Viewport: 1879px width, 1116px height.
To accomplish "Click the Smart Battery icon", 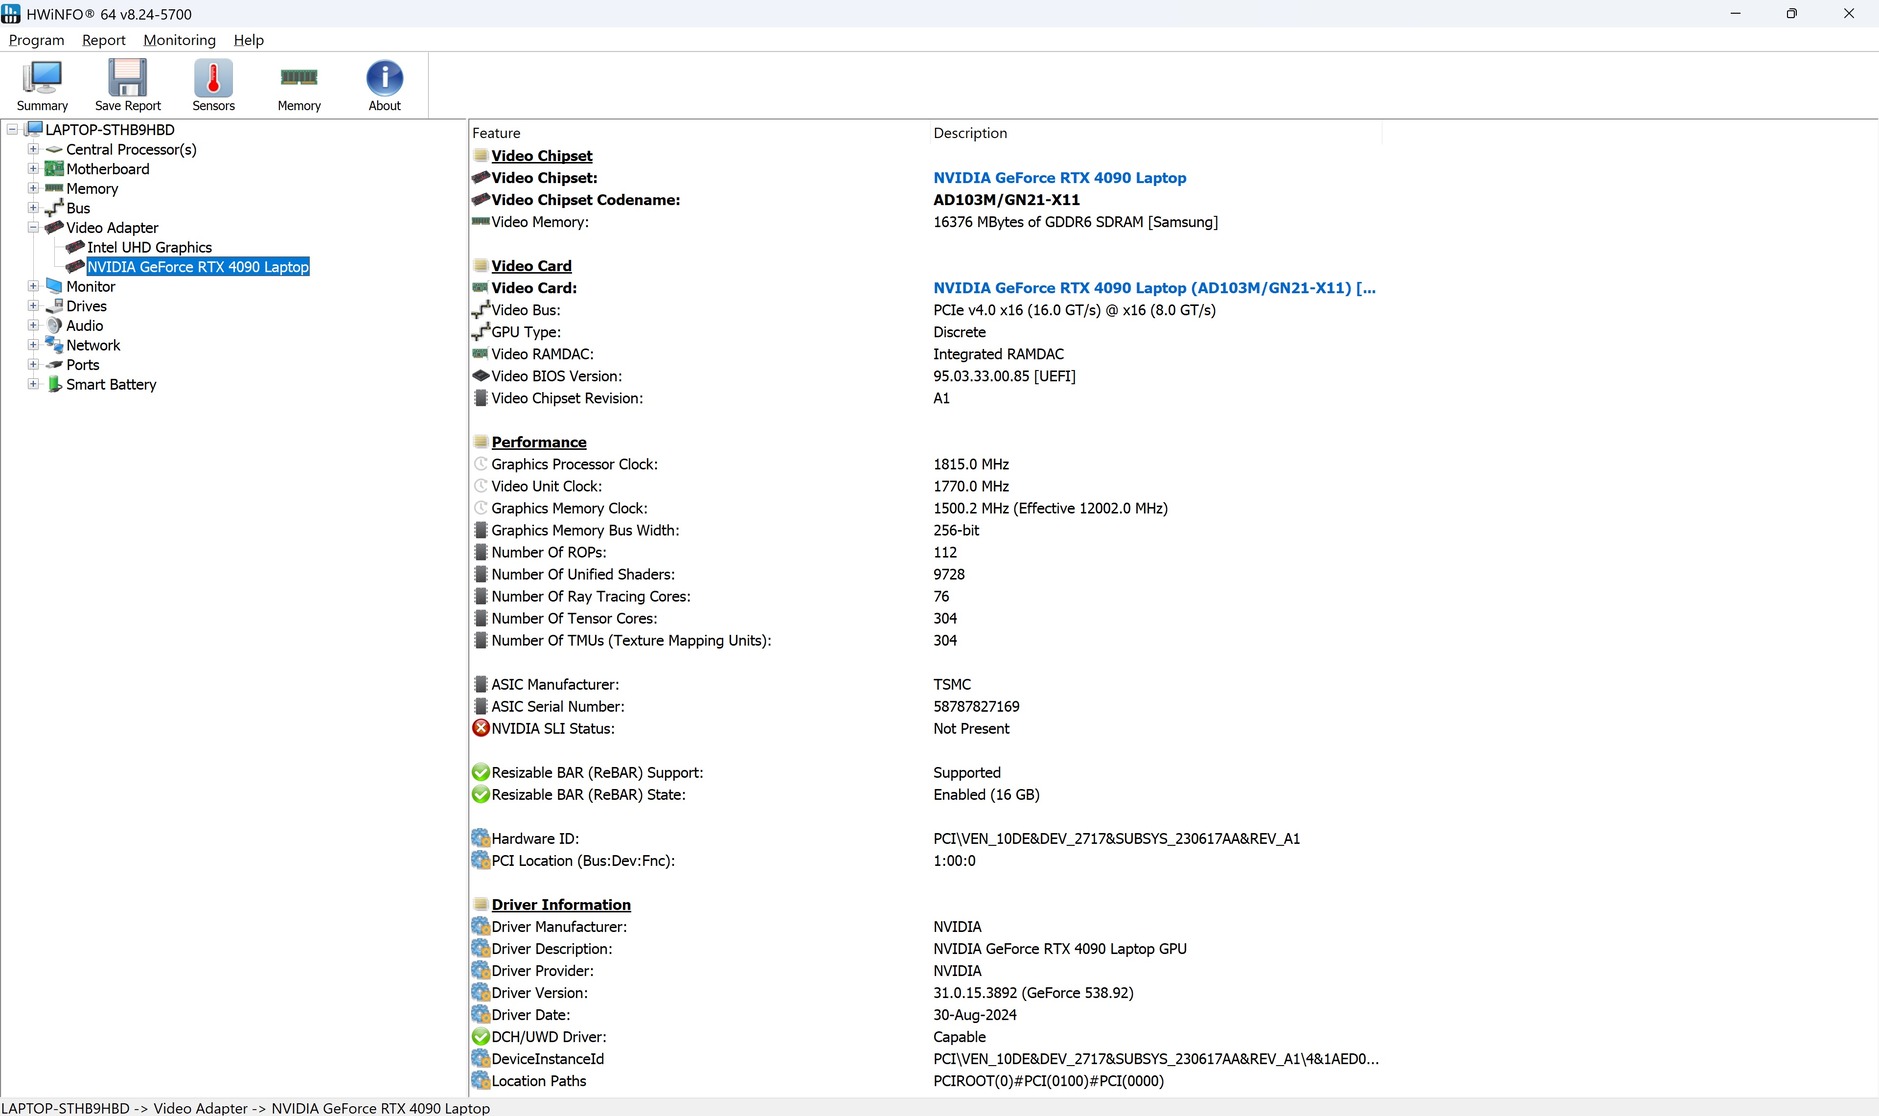I will point(54,384).
